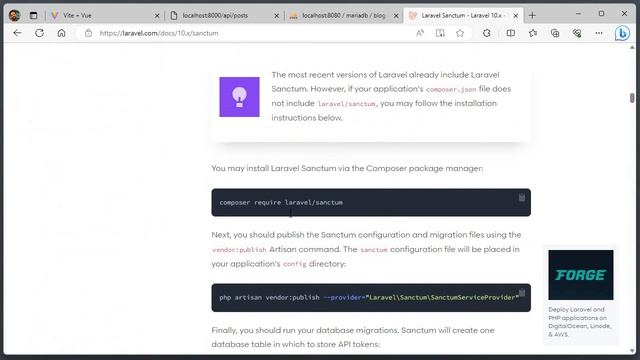Click the config inline code word
Screen dimensions: 640x360
pos(294,264)
